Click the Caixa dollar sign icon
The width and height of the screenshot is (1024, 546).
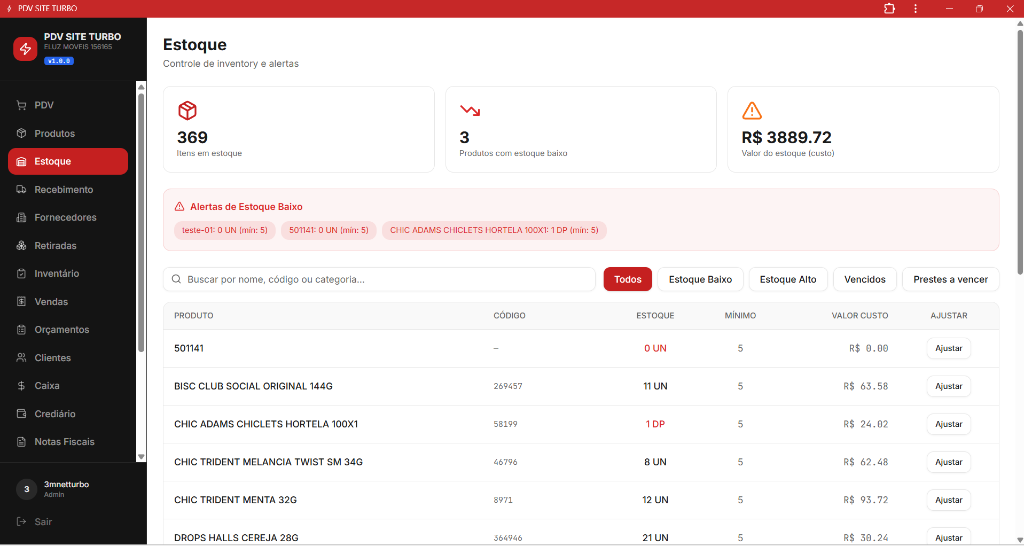pos(22,386)
